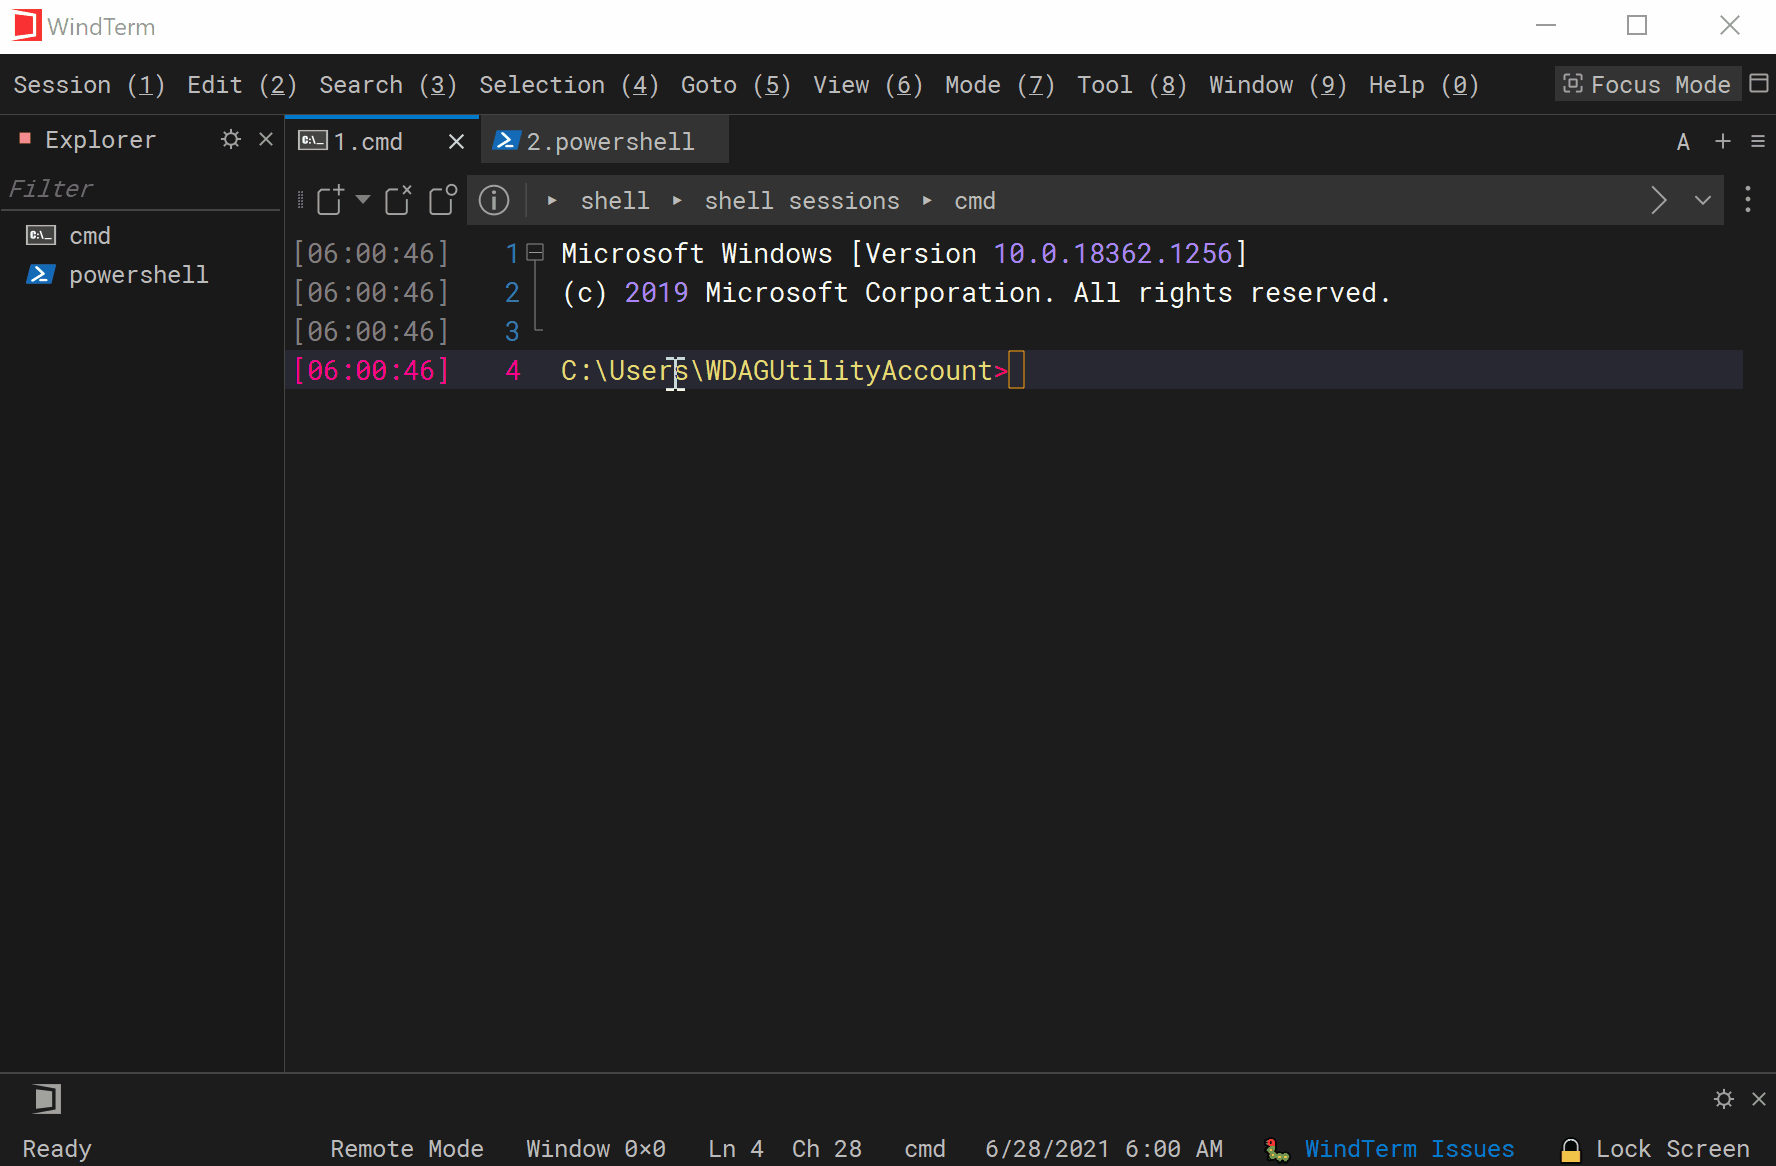Click the right chevron in address bar
This screenshot has width=1776, height=1166.
pyautogui.click(x=1659, y=200)
